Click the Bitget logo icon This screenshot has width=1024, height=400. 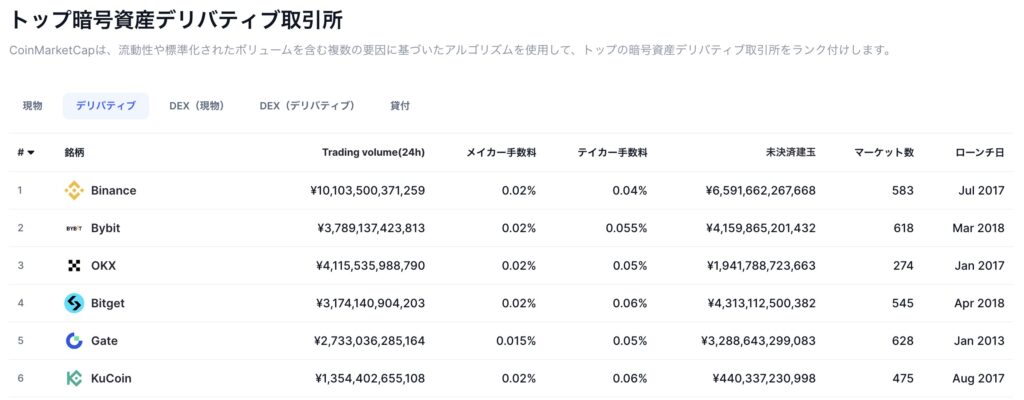point(74,303)
